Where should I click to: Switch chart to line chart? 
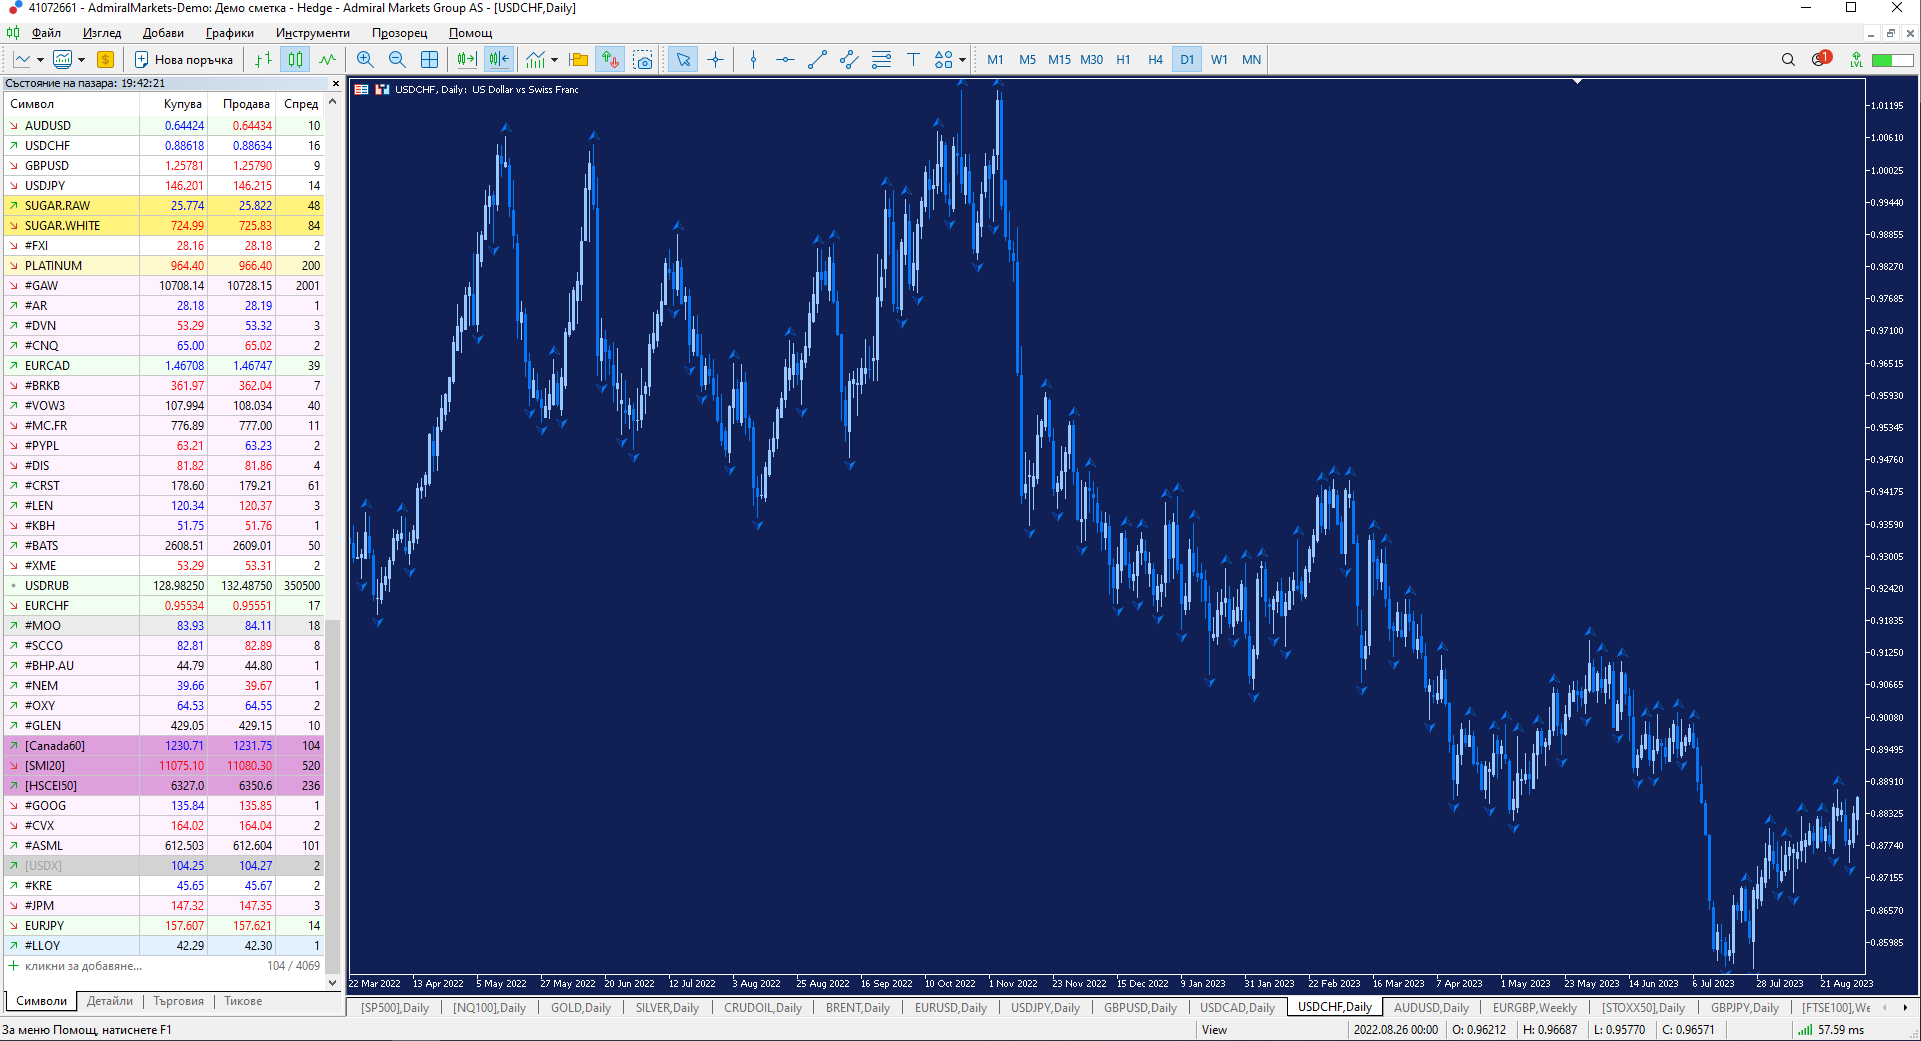point(327,60)
